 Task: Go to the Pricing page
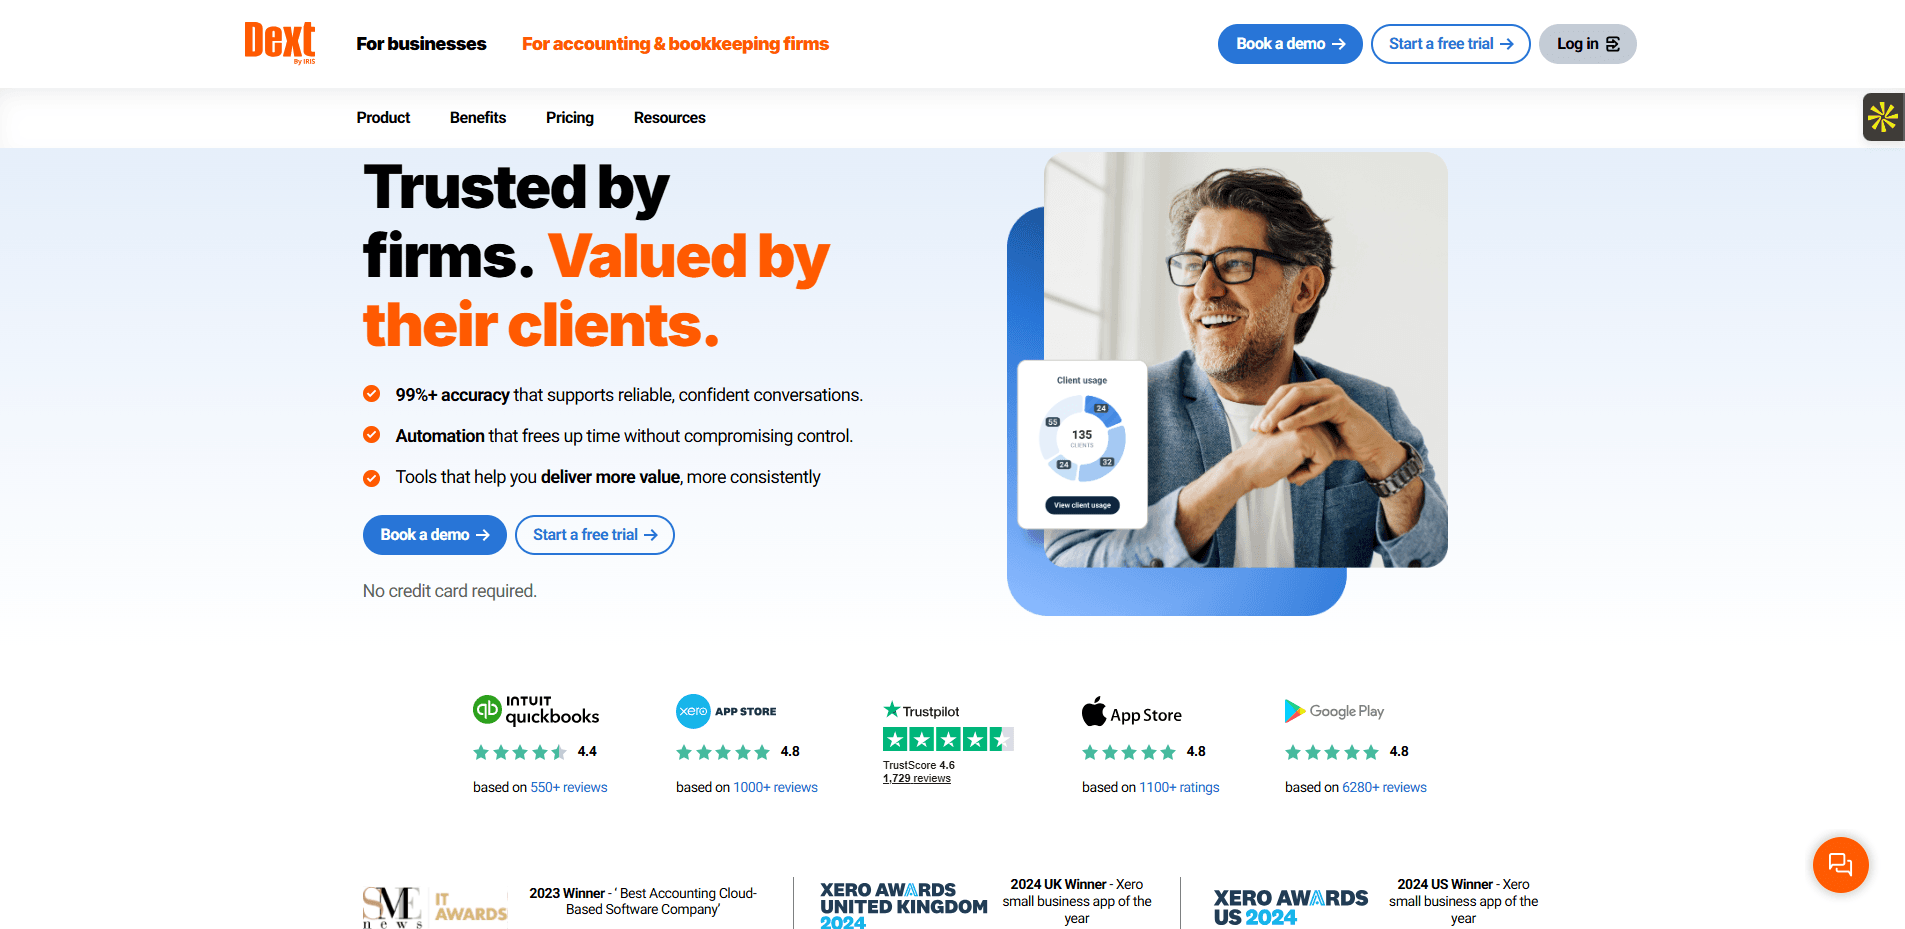[x=570, y=118]
